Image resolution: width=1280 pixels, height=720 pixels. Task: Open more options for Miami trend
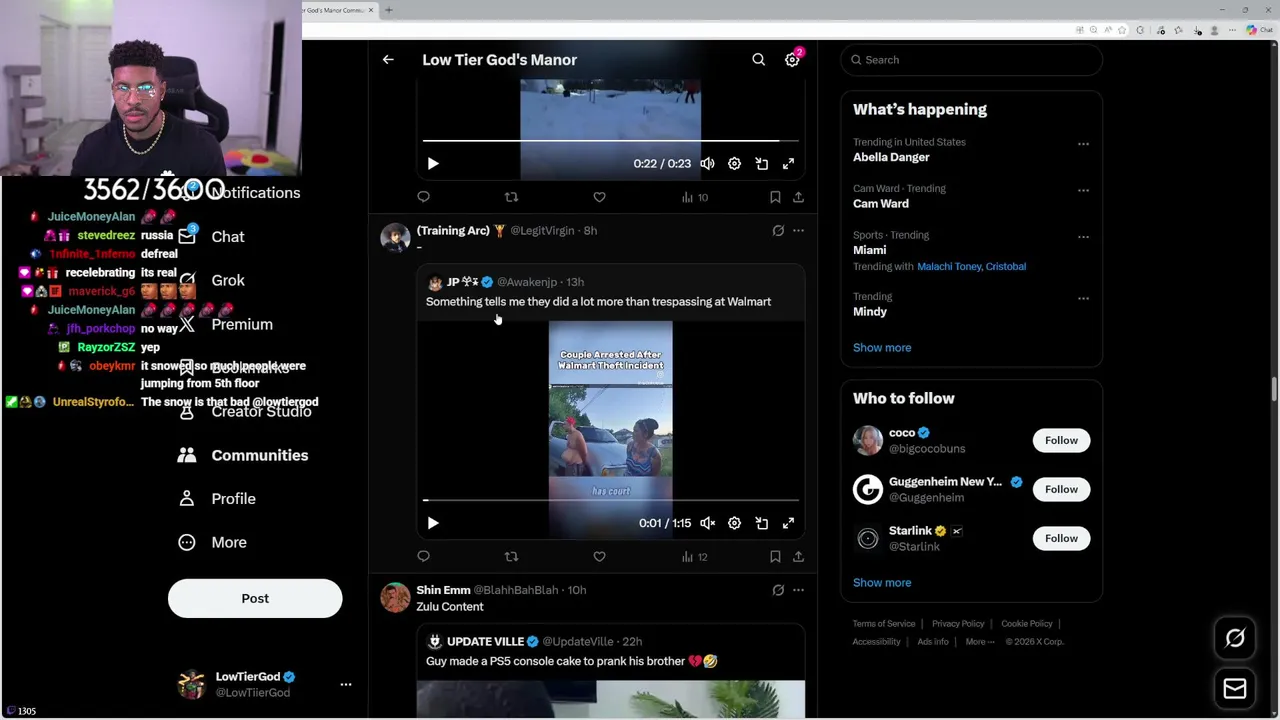point(1083,238)
